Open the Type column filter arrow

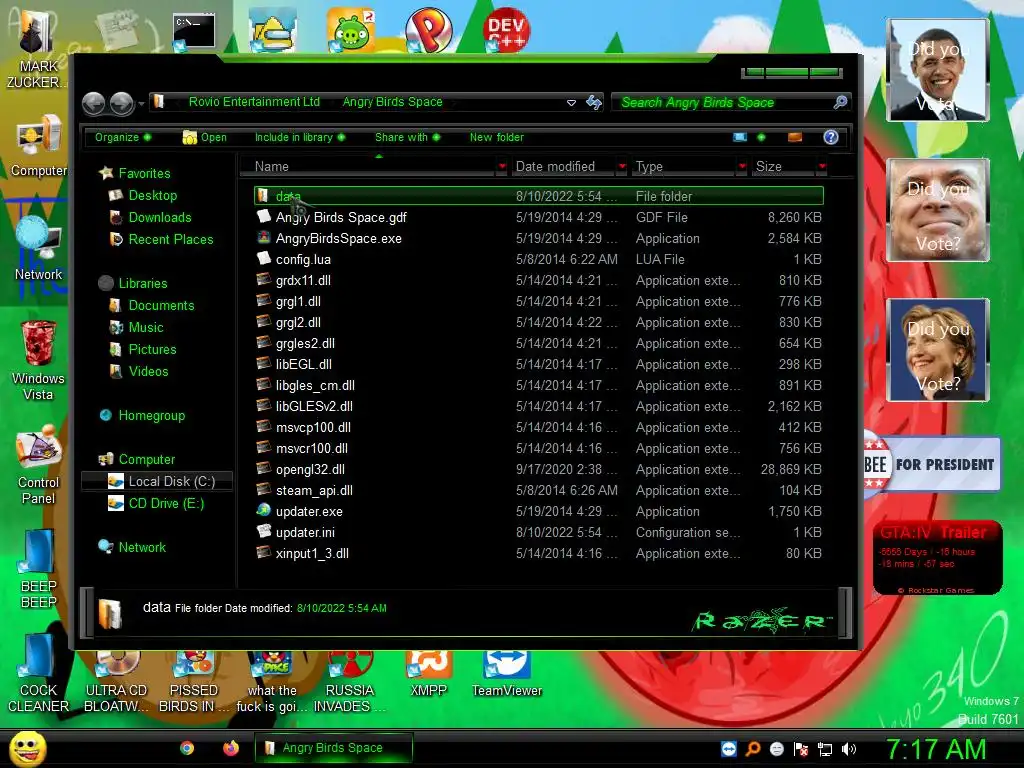(x=742, y=167)
